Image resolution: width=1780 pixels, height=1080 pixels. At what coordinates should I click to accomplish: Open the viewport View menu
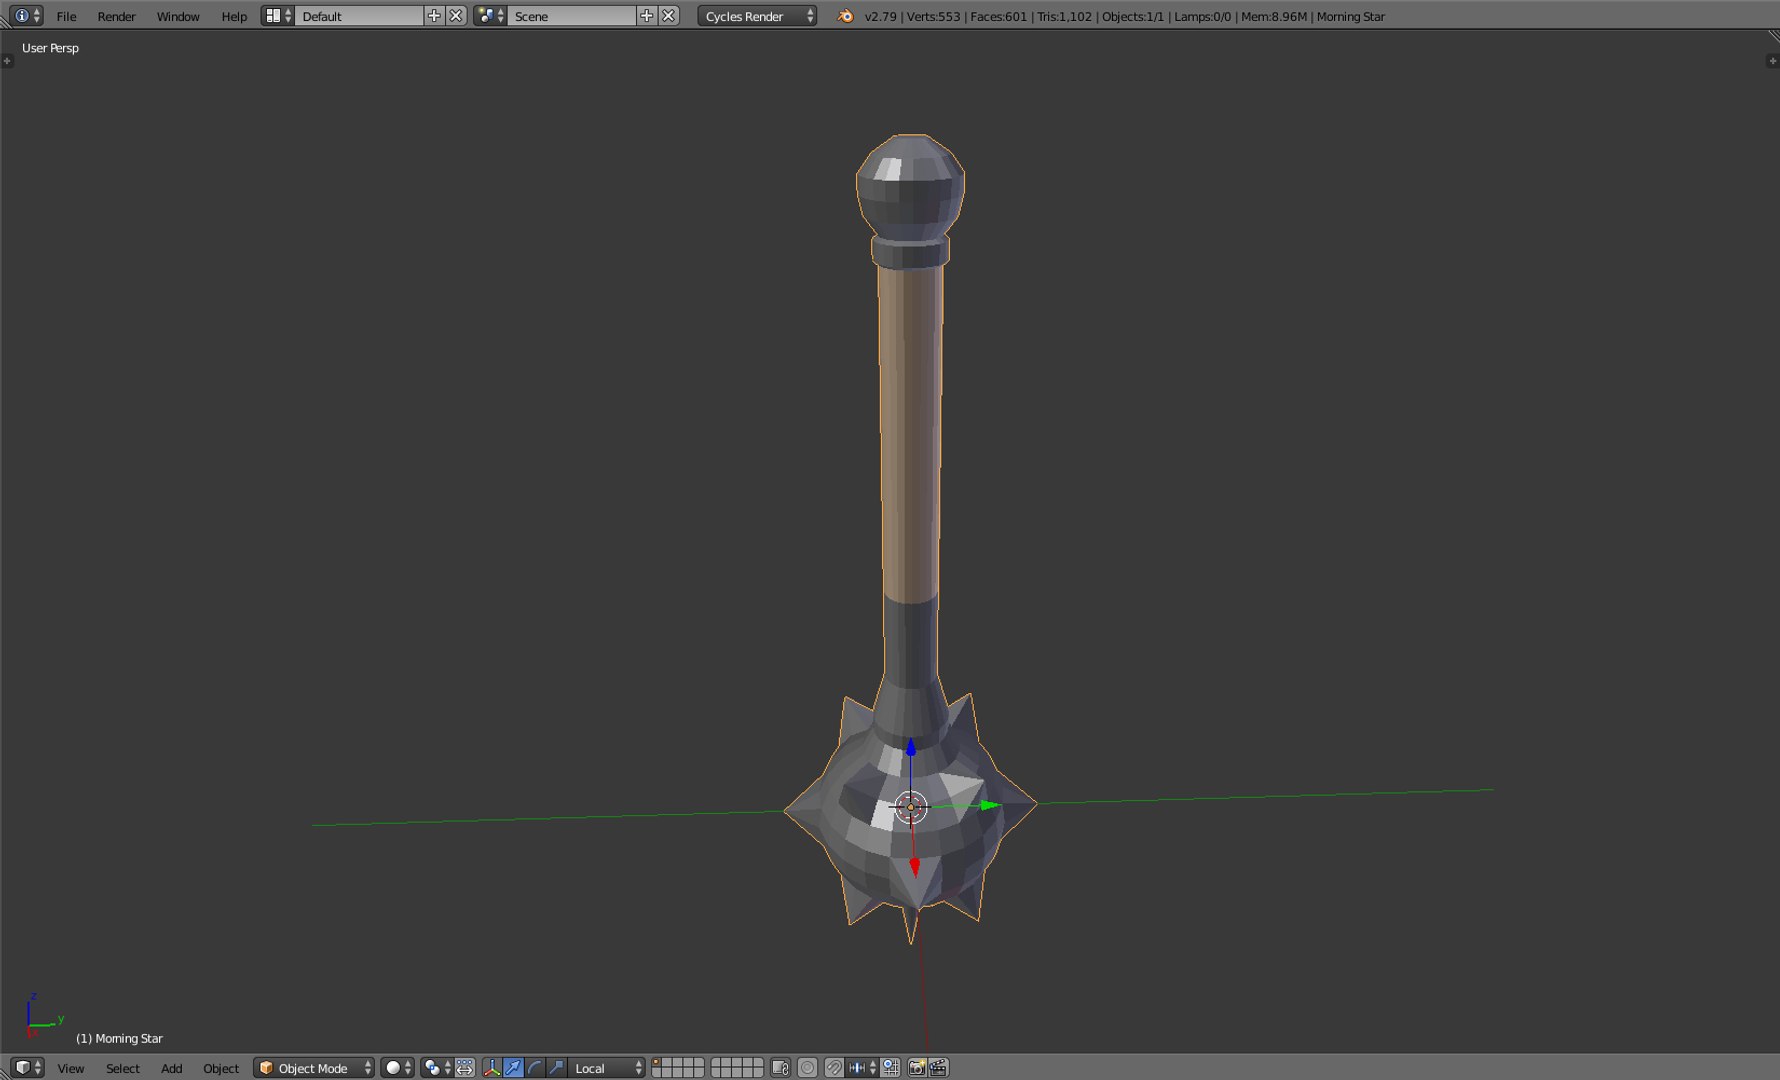tap(71, 1068)
